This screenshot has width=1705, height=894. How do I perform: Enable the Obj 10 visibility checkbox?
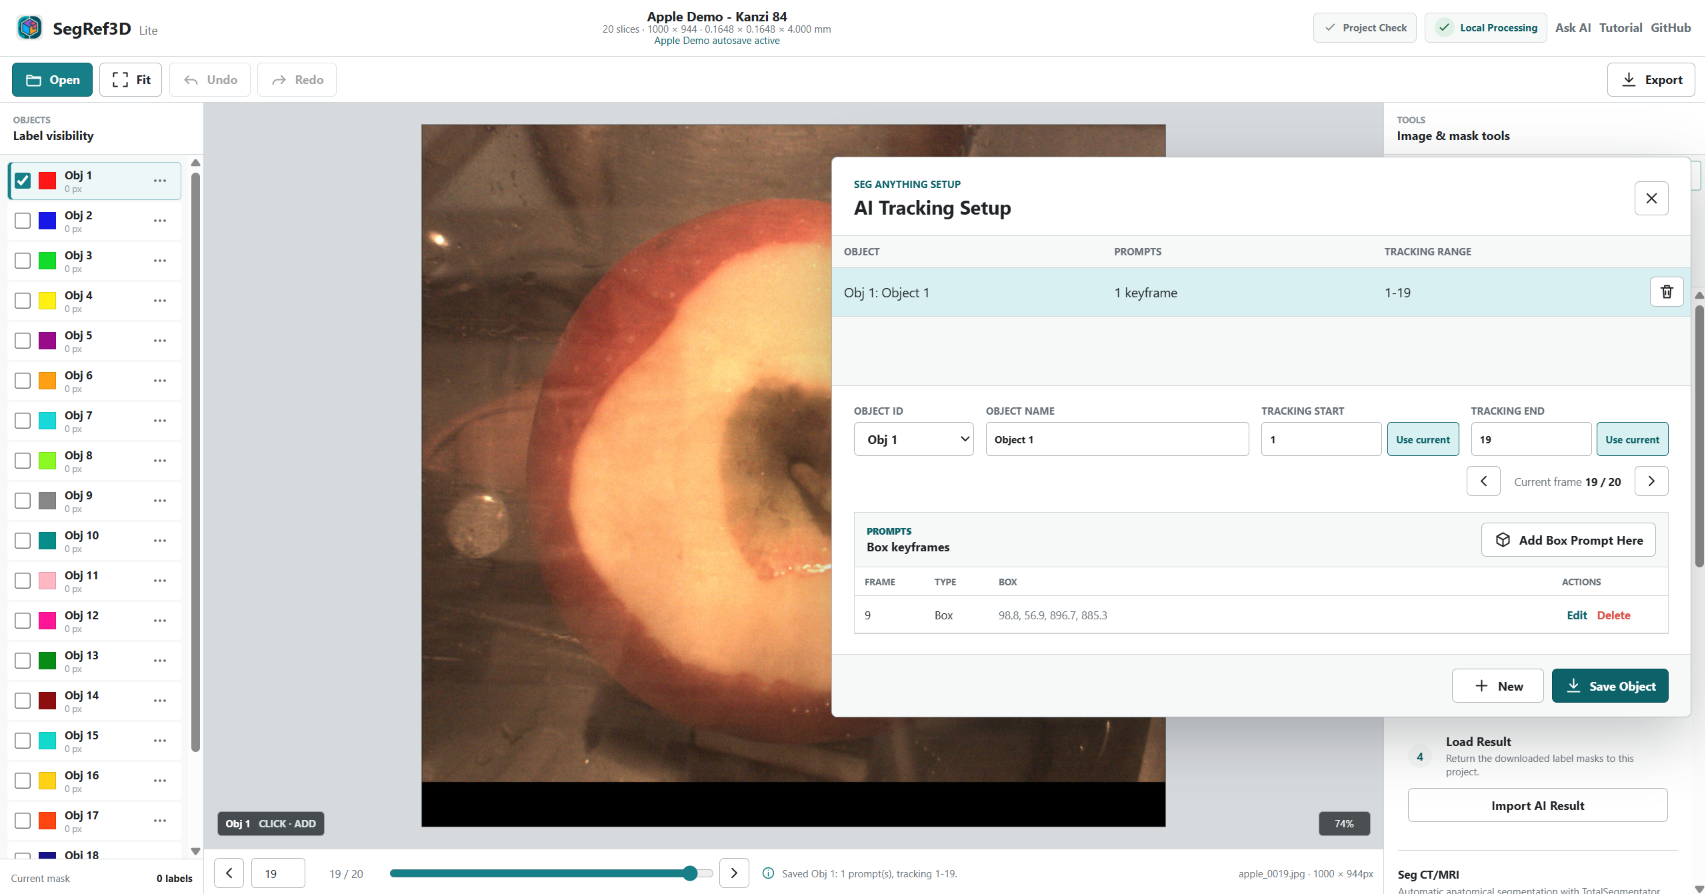click(23, 541)
